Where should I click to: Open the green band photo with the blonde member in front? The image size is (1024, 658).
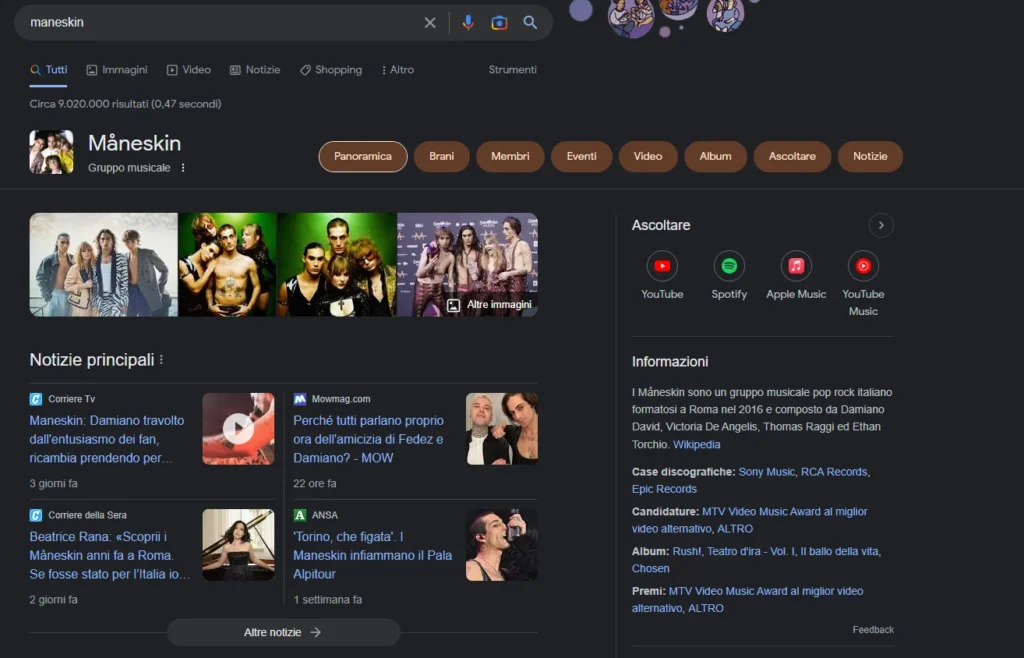pyautogui.click(x=337, y=264)
